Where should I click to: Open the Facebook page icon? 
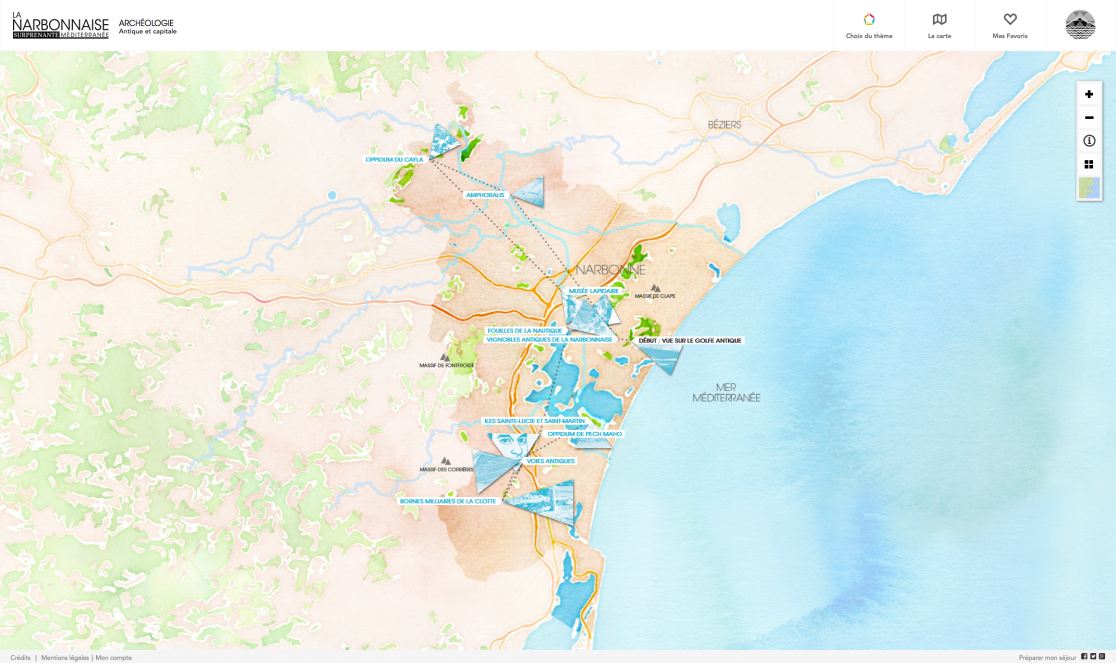click(x=1084, y=657)
